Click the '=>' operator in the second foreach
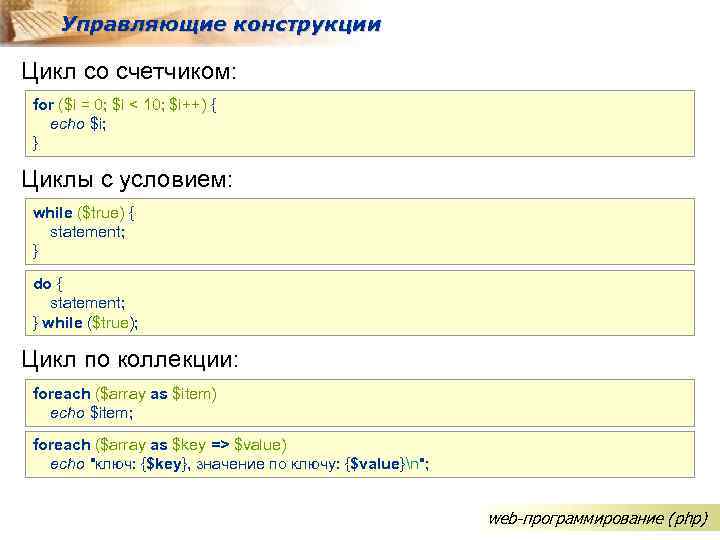Image resolution: width=720 pixels, height=540 pixels. [x=220, y=445]
